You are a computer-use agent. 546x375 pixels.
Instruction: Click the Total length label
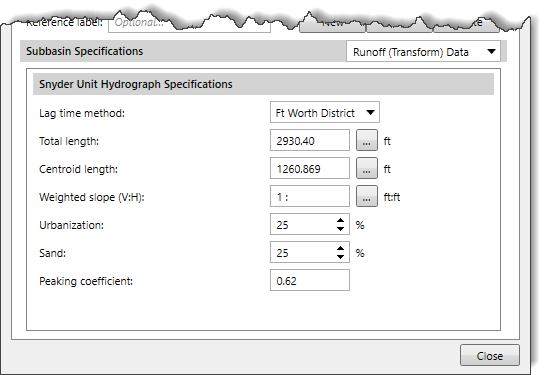[69, 141]
